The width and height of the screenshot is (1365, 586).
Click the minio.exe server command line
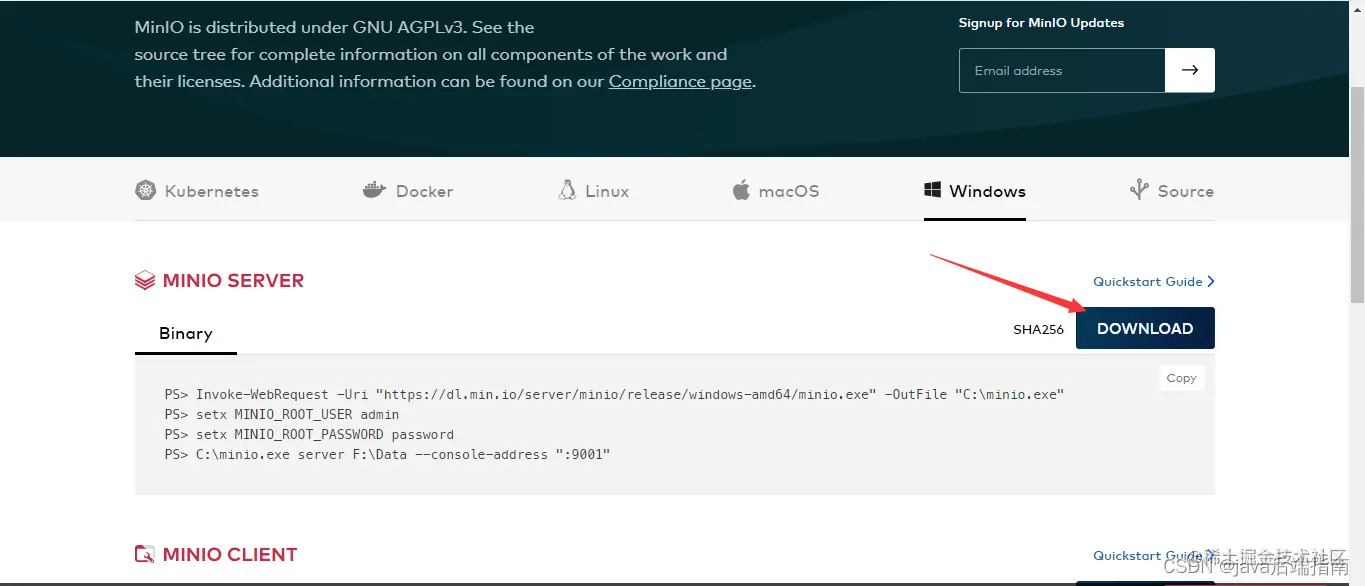[387, 454]
